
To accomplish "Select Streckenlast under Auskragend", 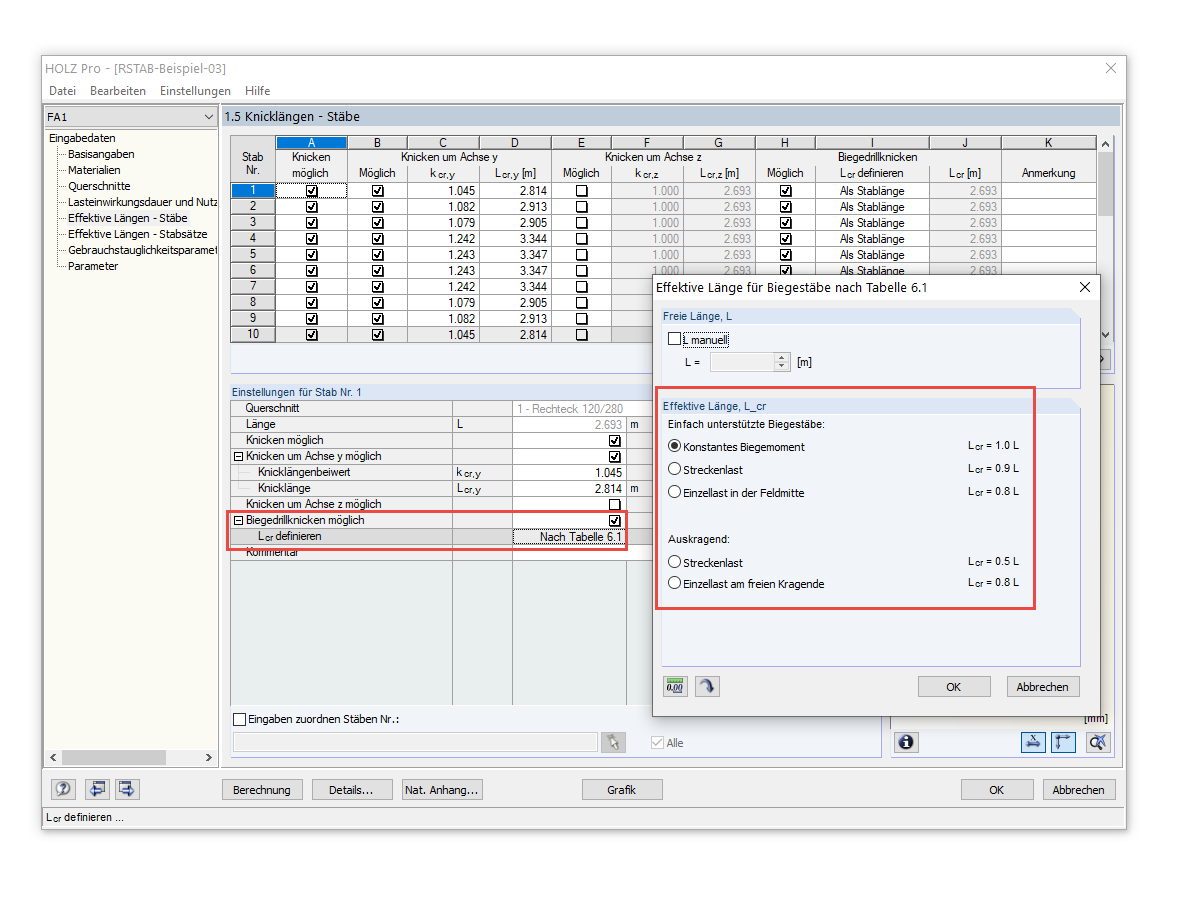I will click(675, 562).
